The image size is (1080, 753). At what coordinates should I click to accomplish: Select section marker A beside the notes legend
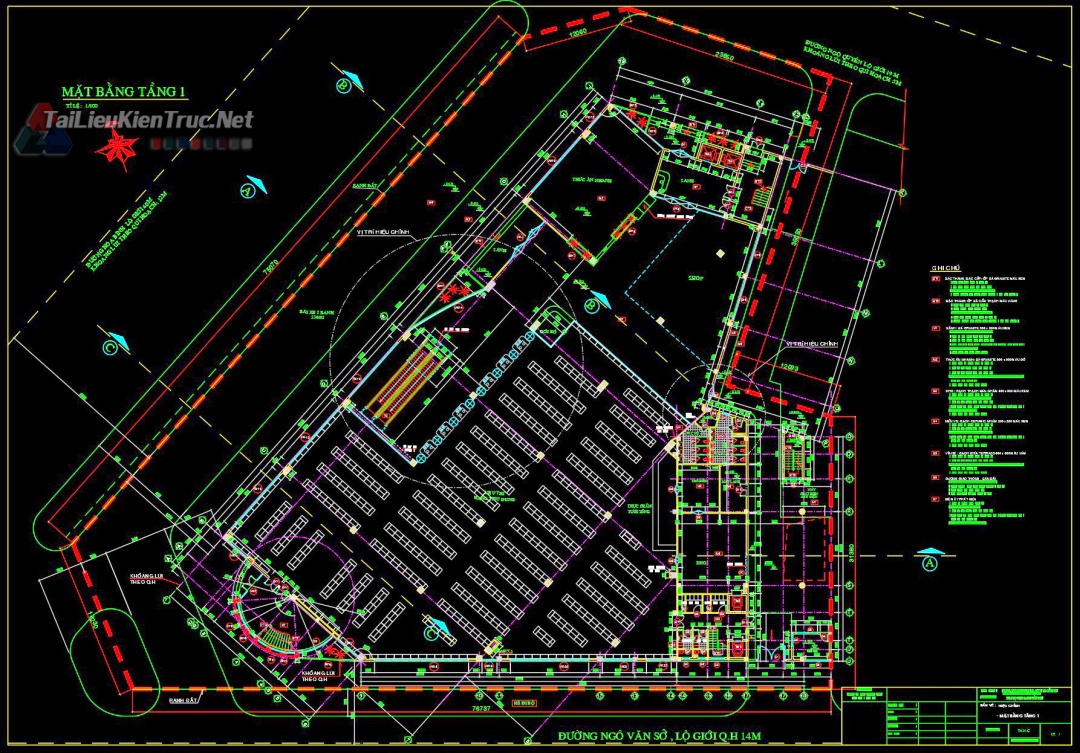(x=929, y=561)
